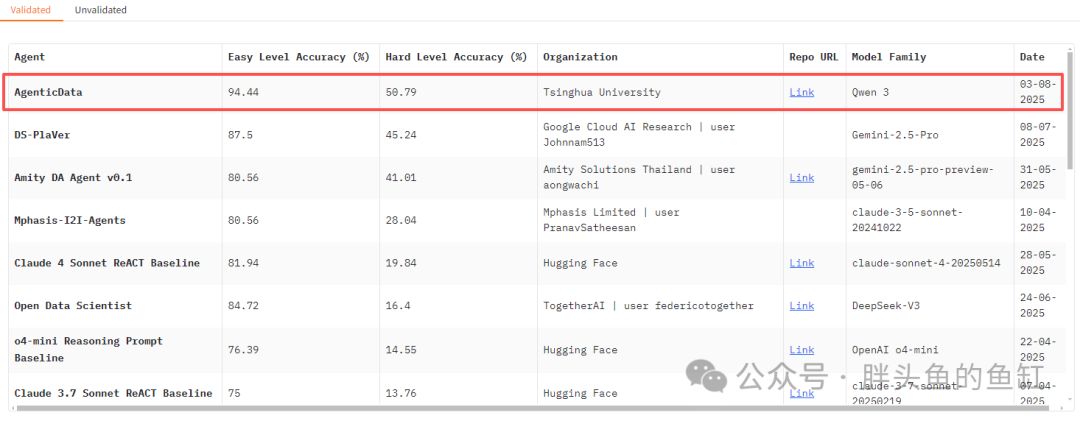Click the 28.04 hard accuracy value
This screenshot has height=421, width=1080.
[x=401, y=220]
